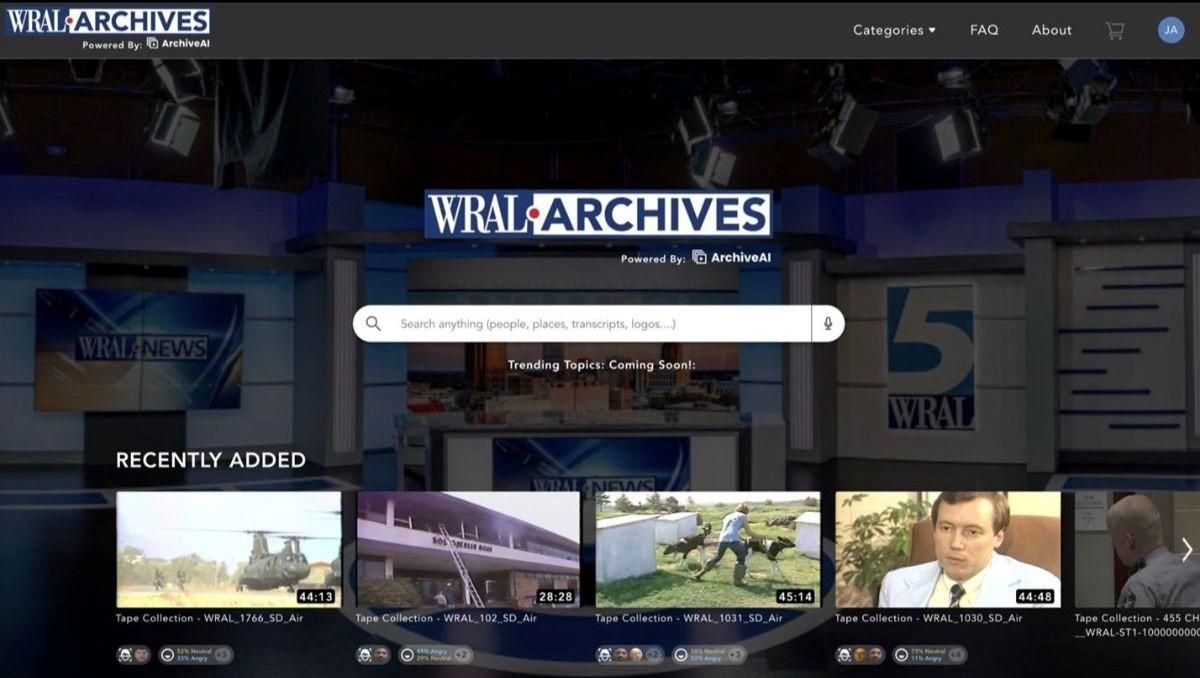Open Tape Collection WRAL_1031_SD_Air title link

coord(688,618)
